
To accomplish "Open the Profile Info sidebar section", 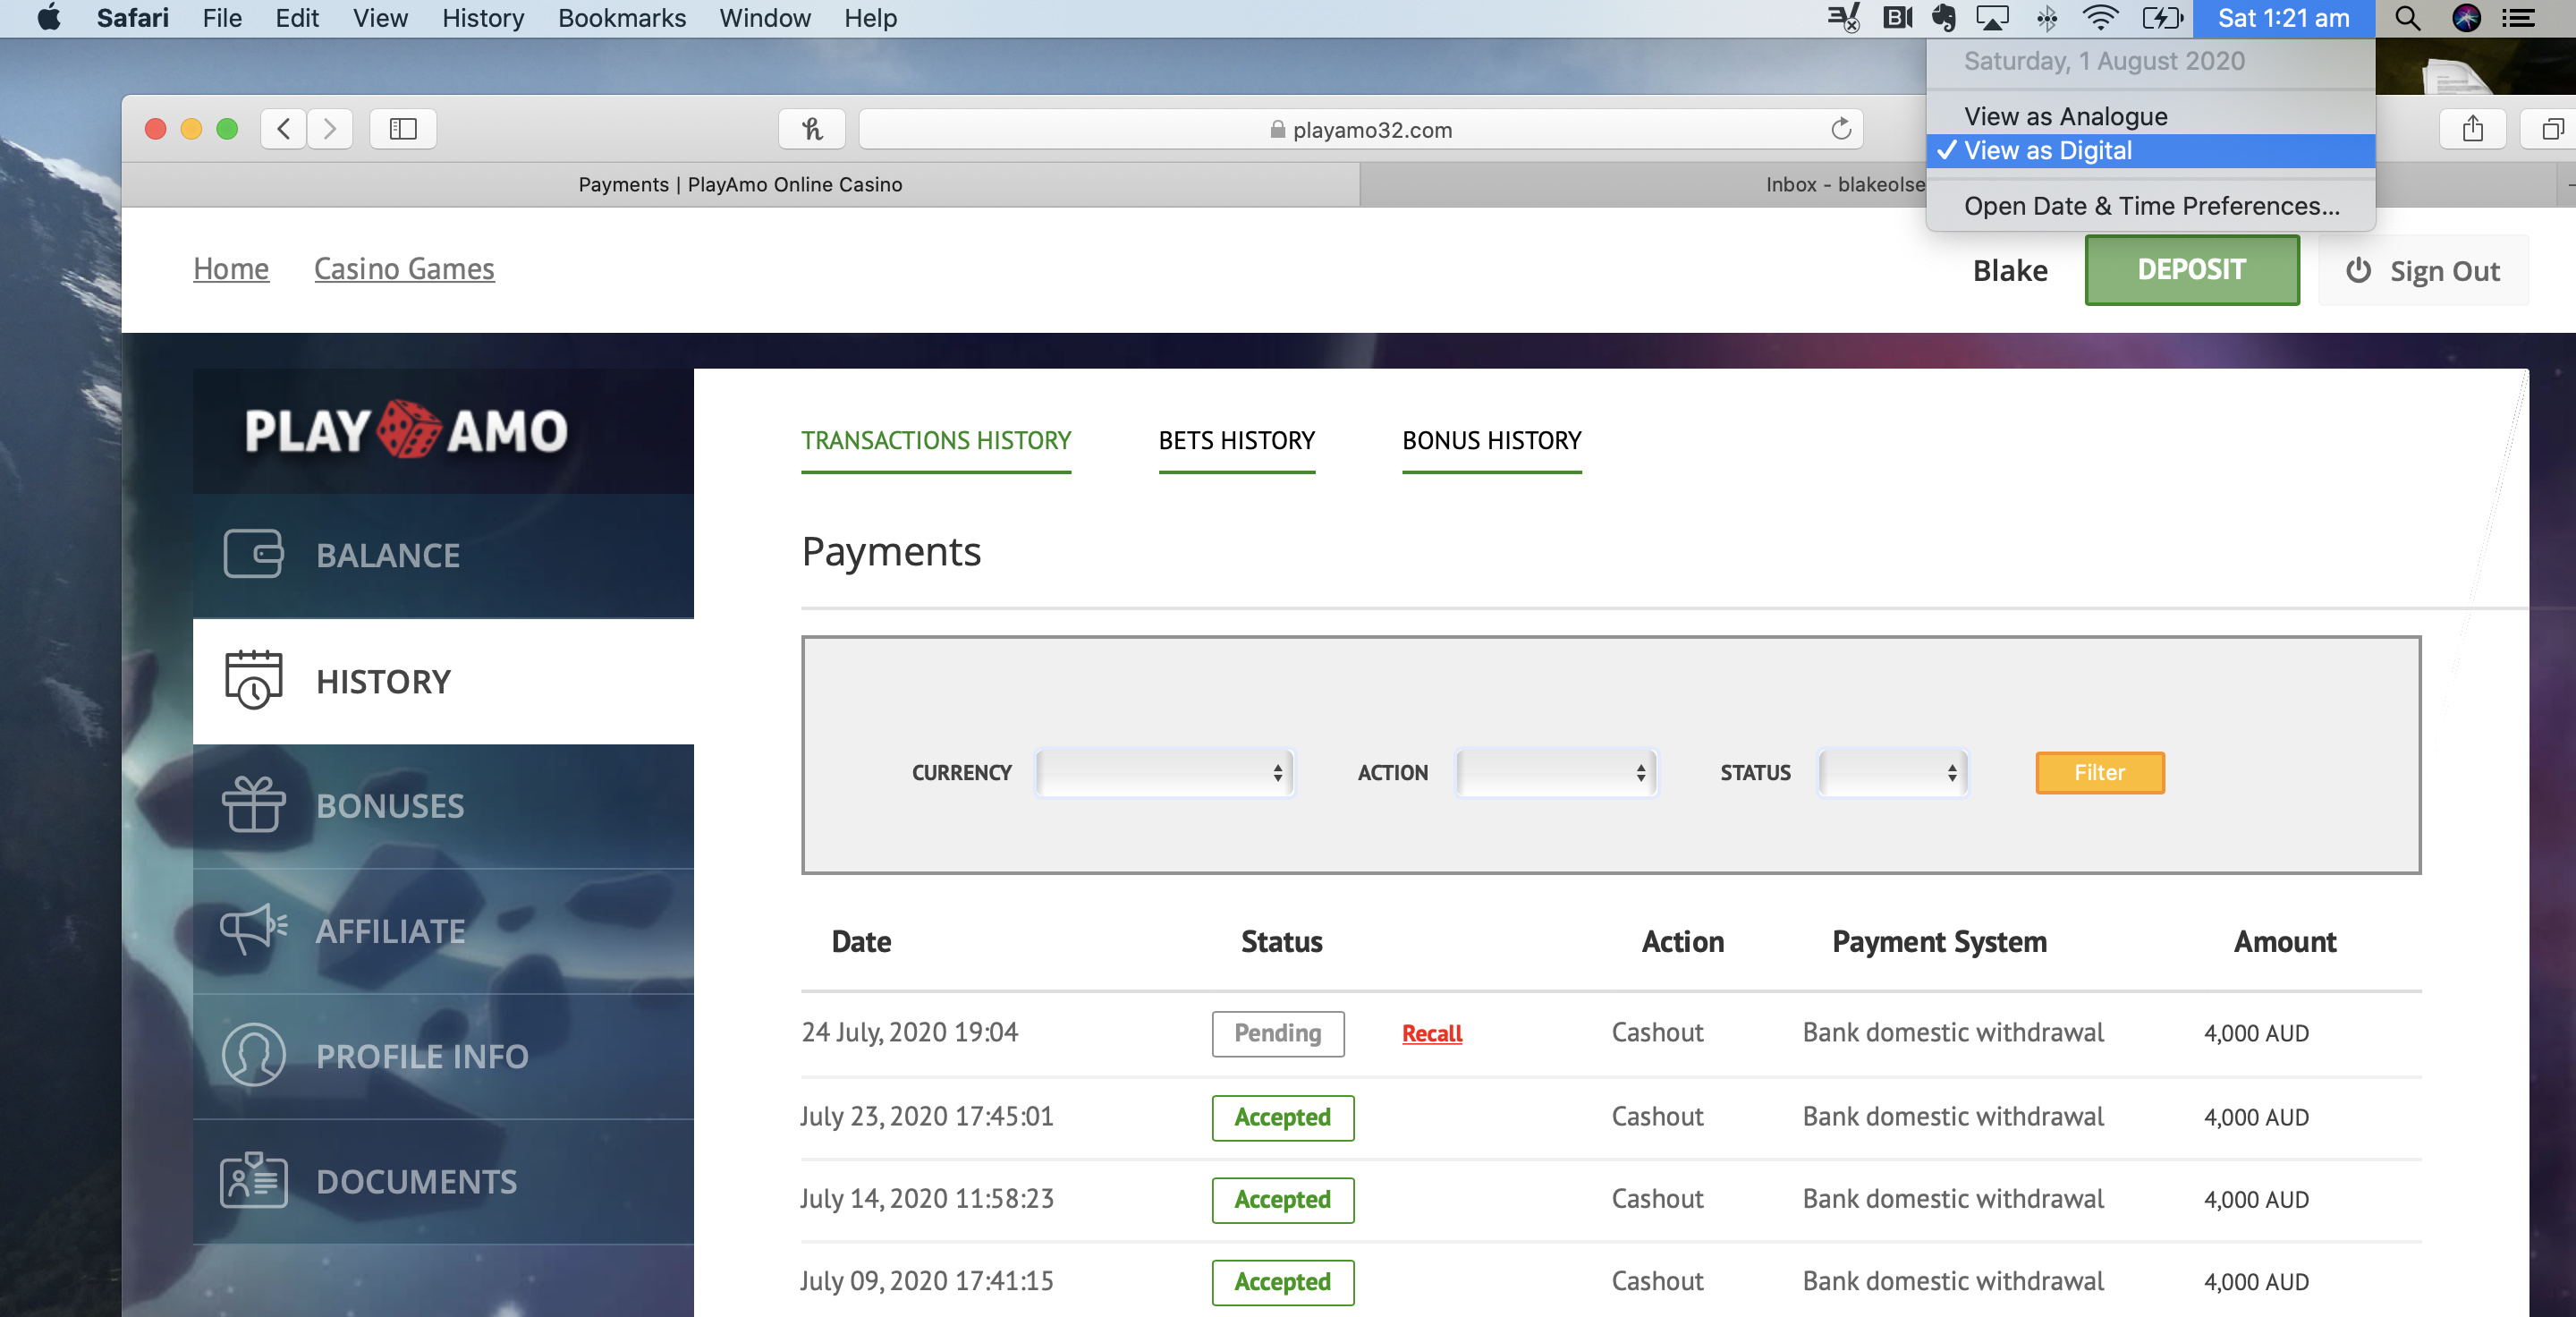I will (443, 1055).
